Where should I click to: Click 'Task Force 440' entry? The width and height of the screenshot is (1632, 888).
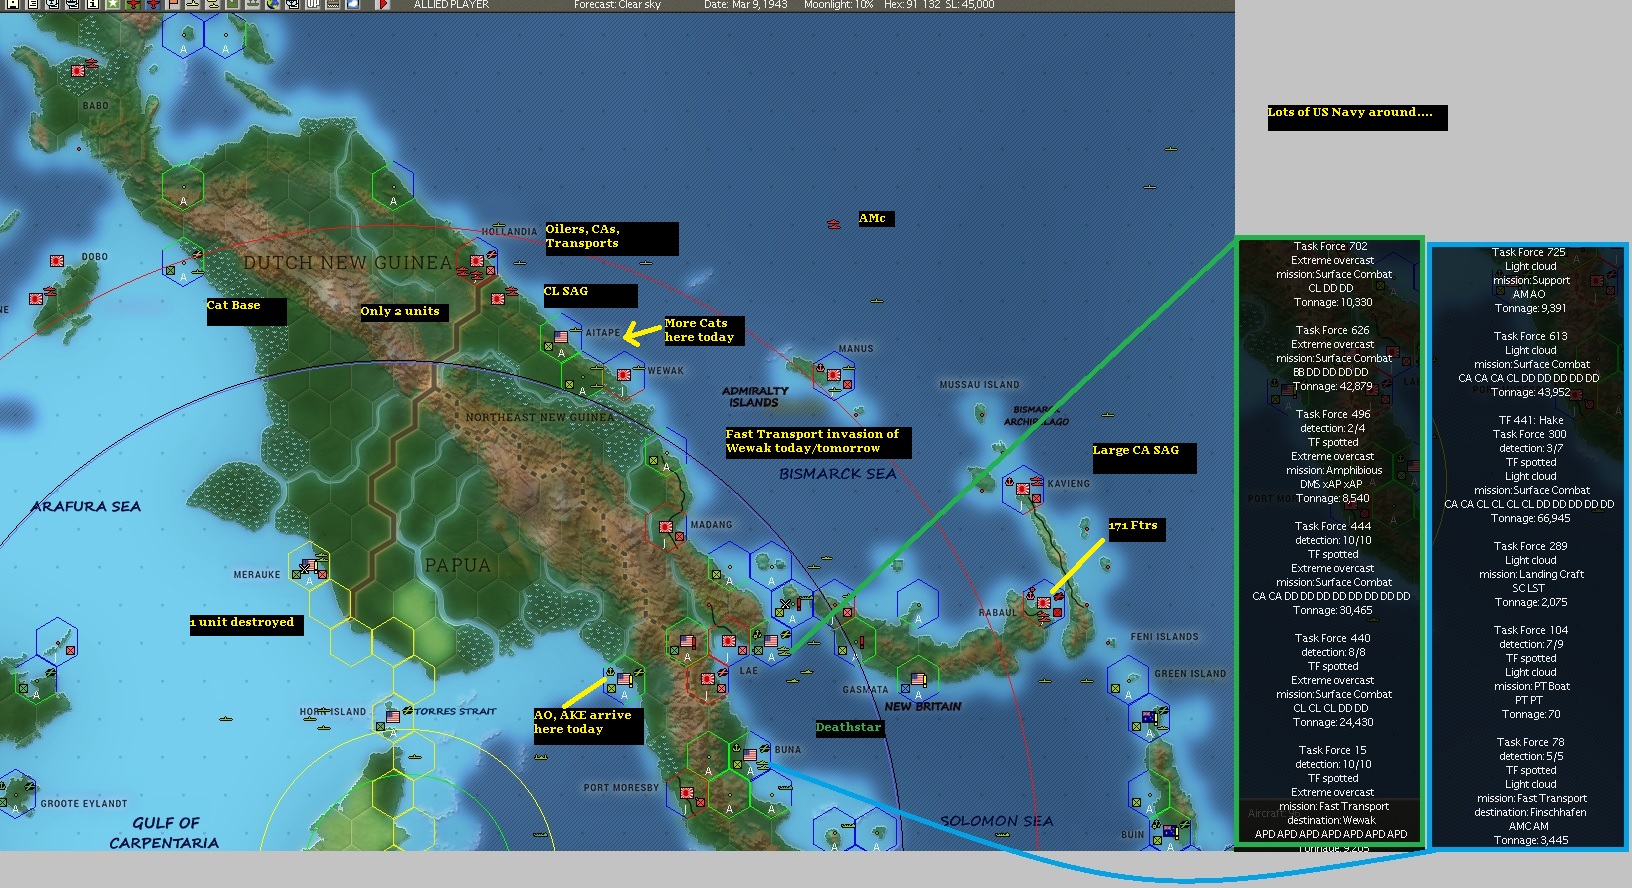(1333, 638)
